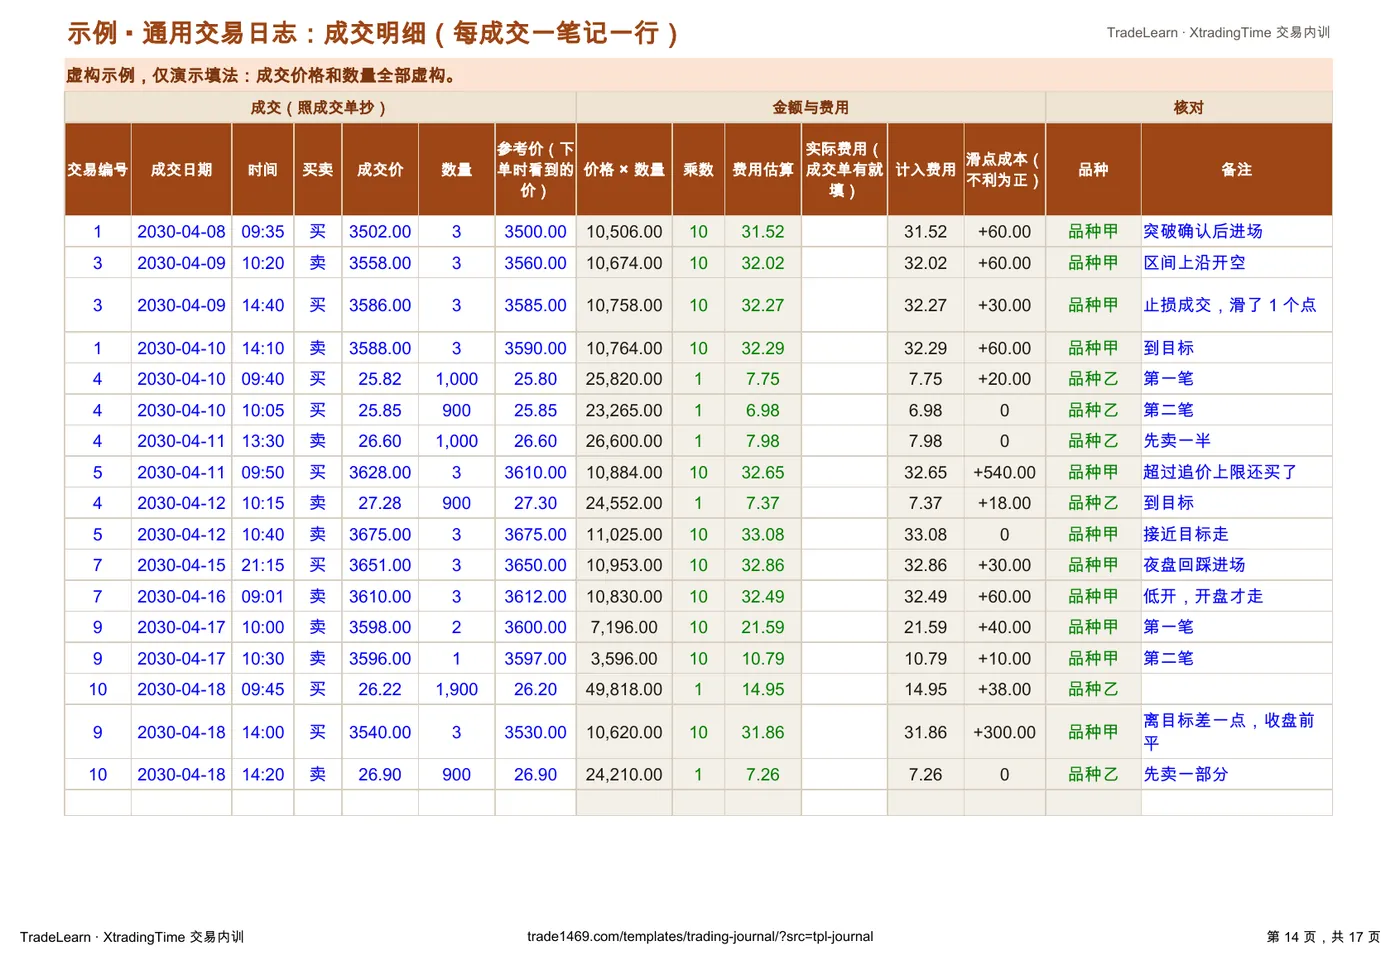The image size is (1400, 965).
Task: Select the group header 成交（照成交单抄）
Action: pyautogui.click(x=320, y=107)
